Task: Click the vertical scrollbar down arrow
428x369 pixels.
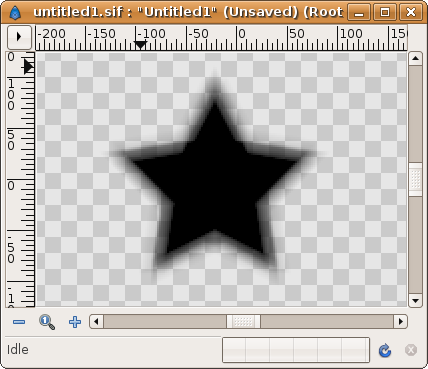Action: [x=415, y=301]
